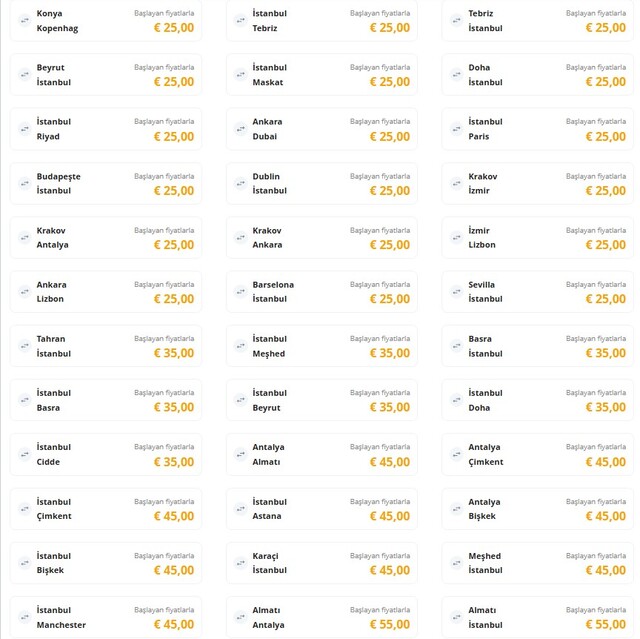Open the İstanbul to Cidde route card
The image size is (640, 639).
105,454
